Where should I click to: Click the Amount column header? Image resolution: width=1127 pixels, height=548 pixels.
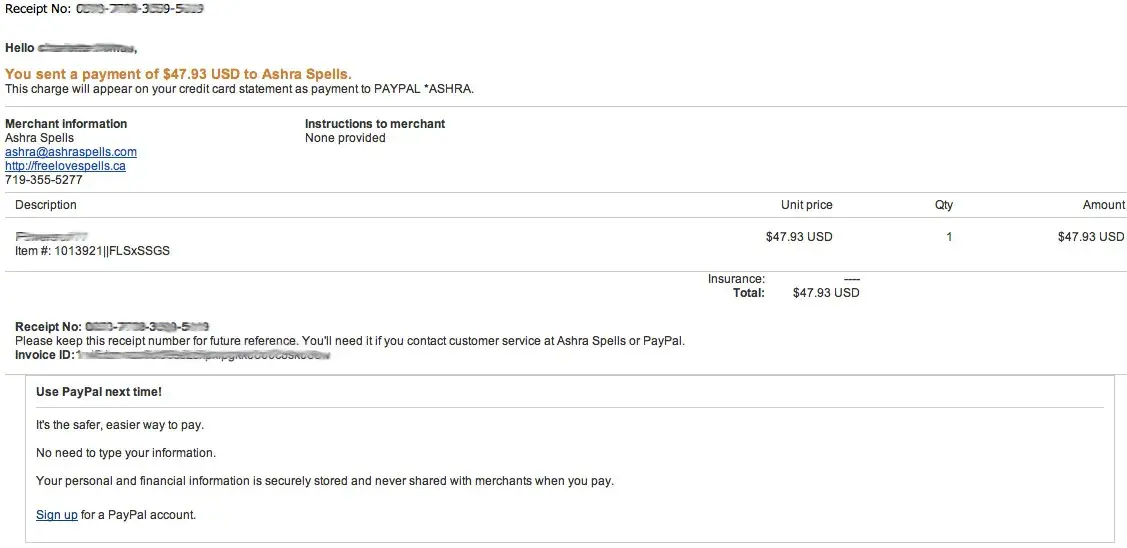[x=1103, y=205]
